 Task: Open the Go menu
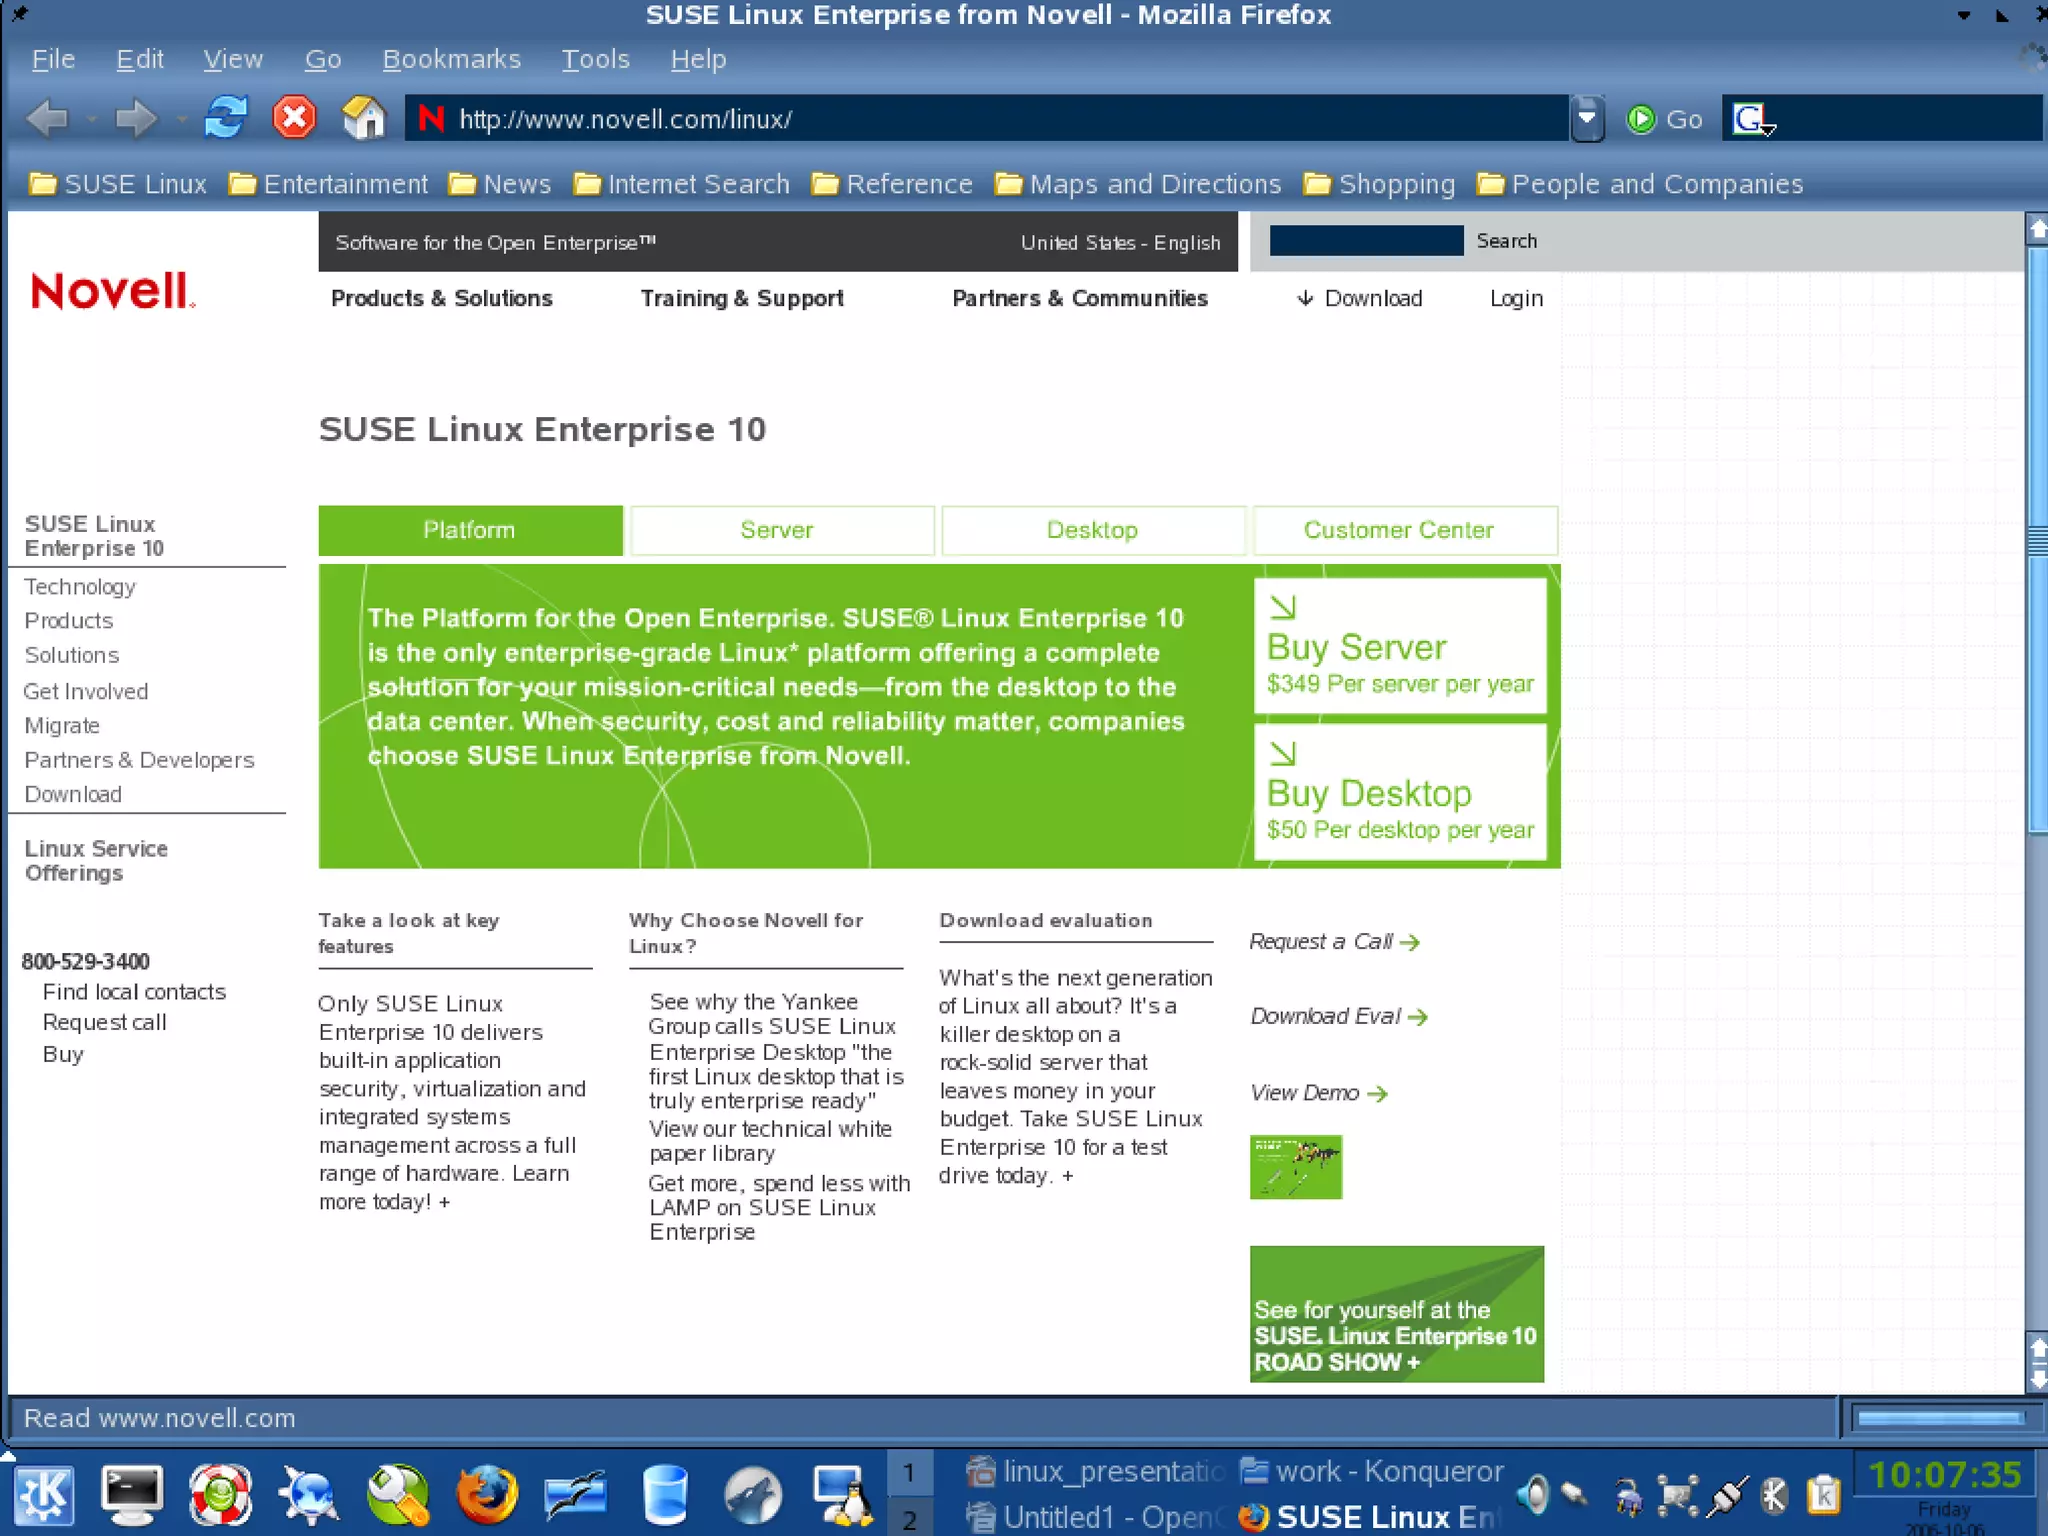[x=323, y=59]
